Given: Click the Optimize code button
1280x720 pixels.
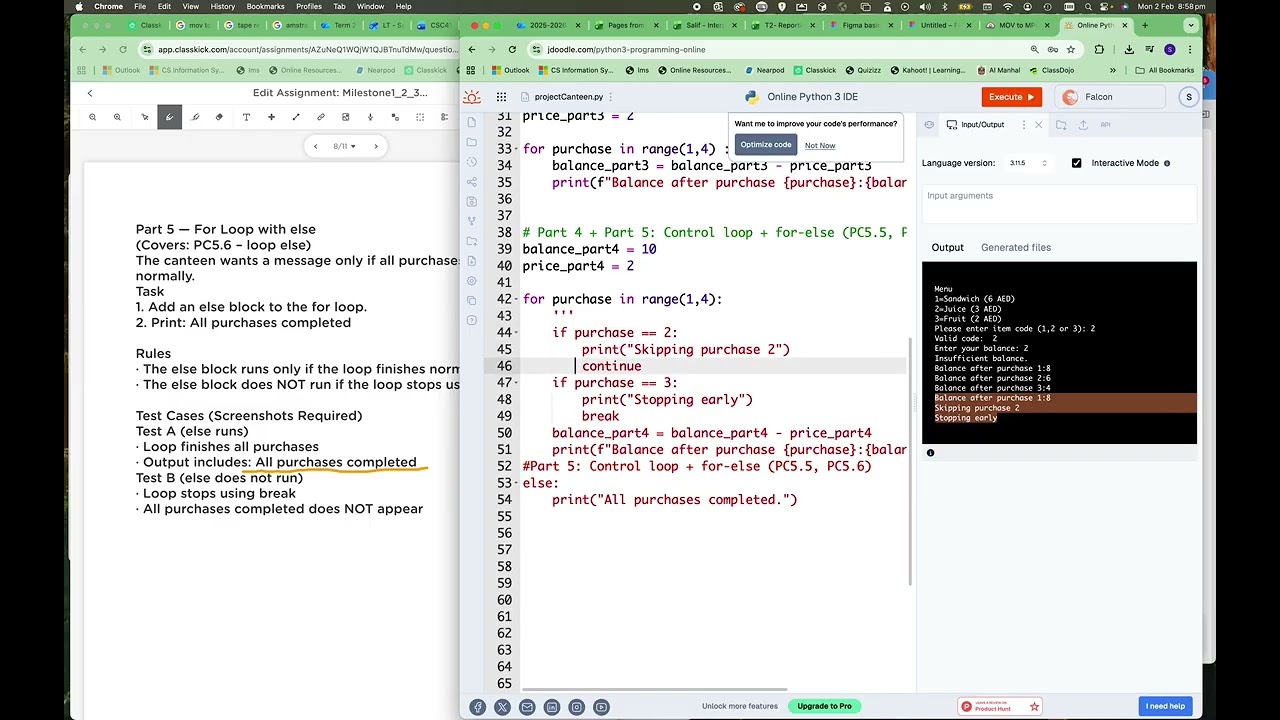Looking at the screenshot, I should point(765,145).
